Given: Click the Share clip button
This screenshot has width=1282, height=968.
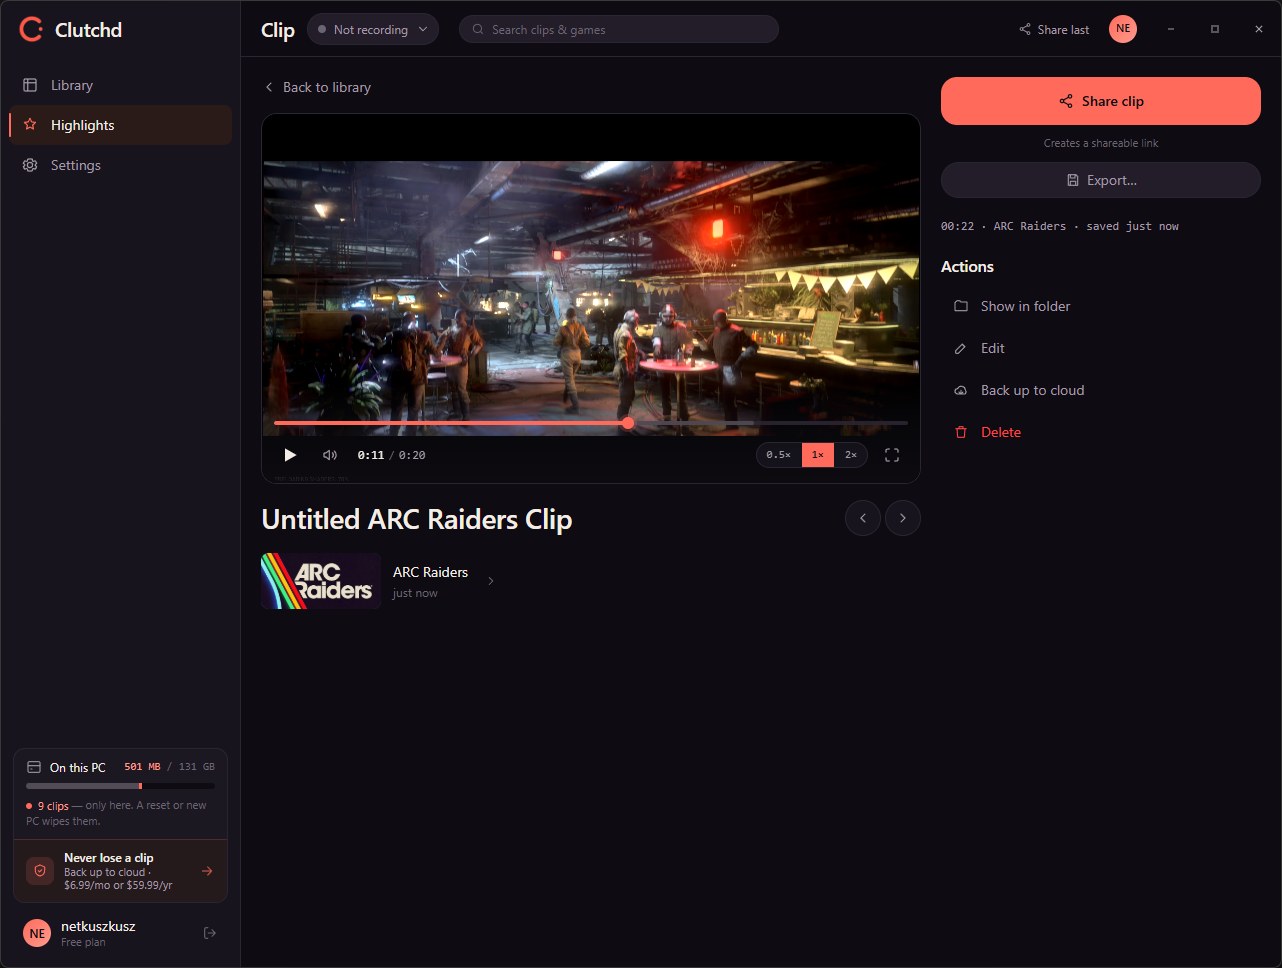Looking at the screenshot, I should click(1100, 101).
